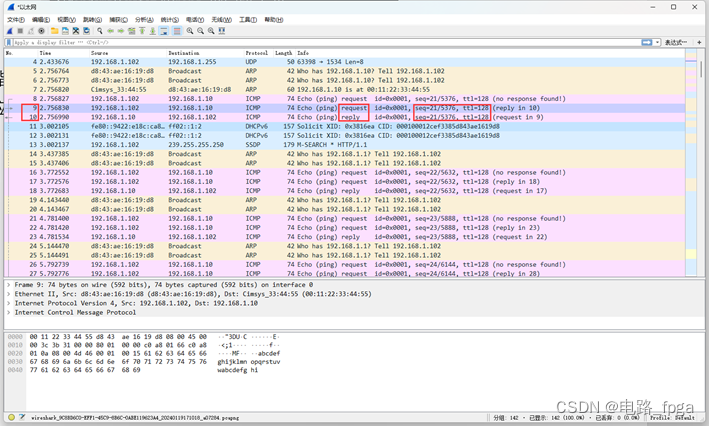Toggle auto-scroll during live capture

click(x=164, y=31)
